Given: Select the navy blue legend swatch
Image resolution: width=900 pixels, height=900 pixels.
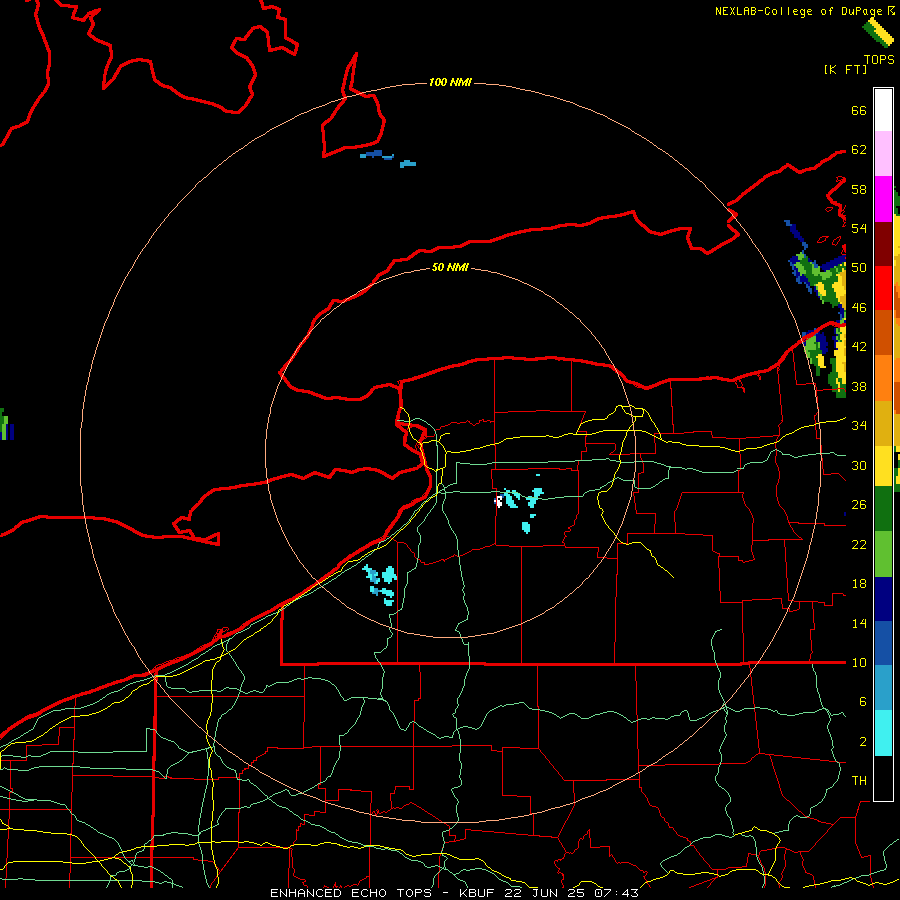Looking at the screenshot, I should pyautogui.click(x=883, y=599).
